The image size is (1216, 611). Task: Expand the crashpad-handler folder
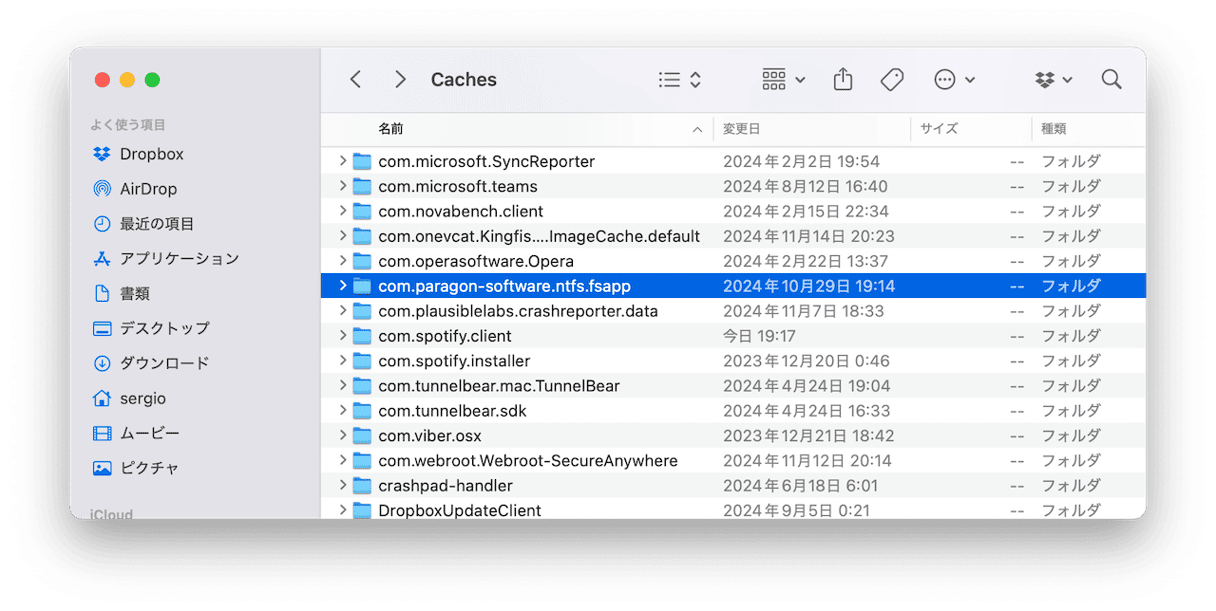pyautogui.click(x=342, y=486)
